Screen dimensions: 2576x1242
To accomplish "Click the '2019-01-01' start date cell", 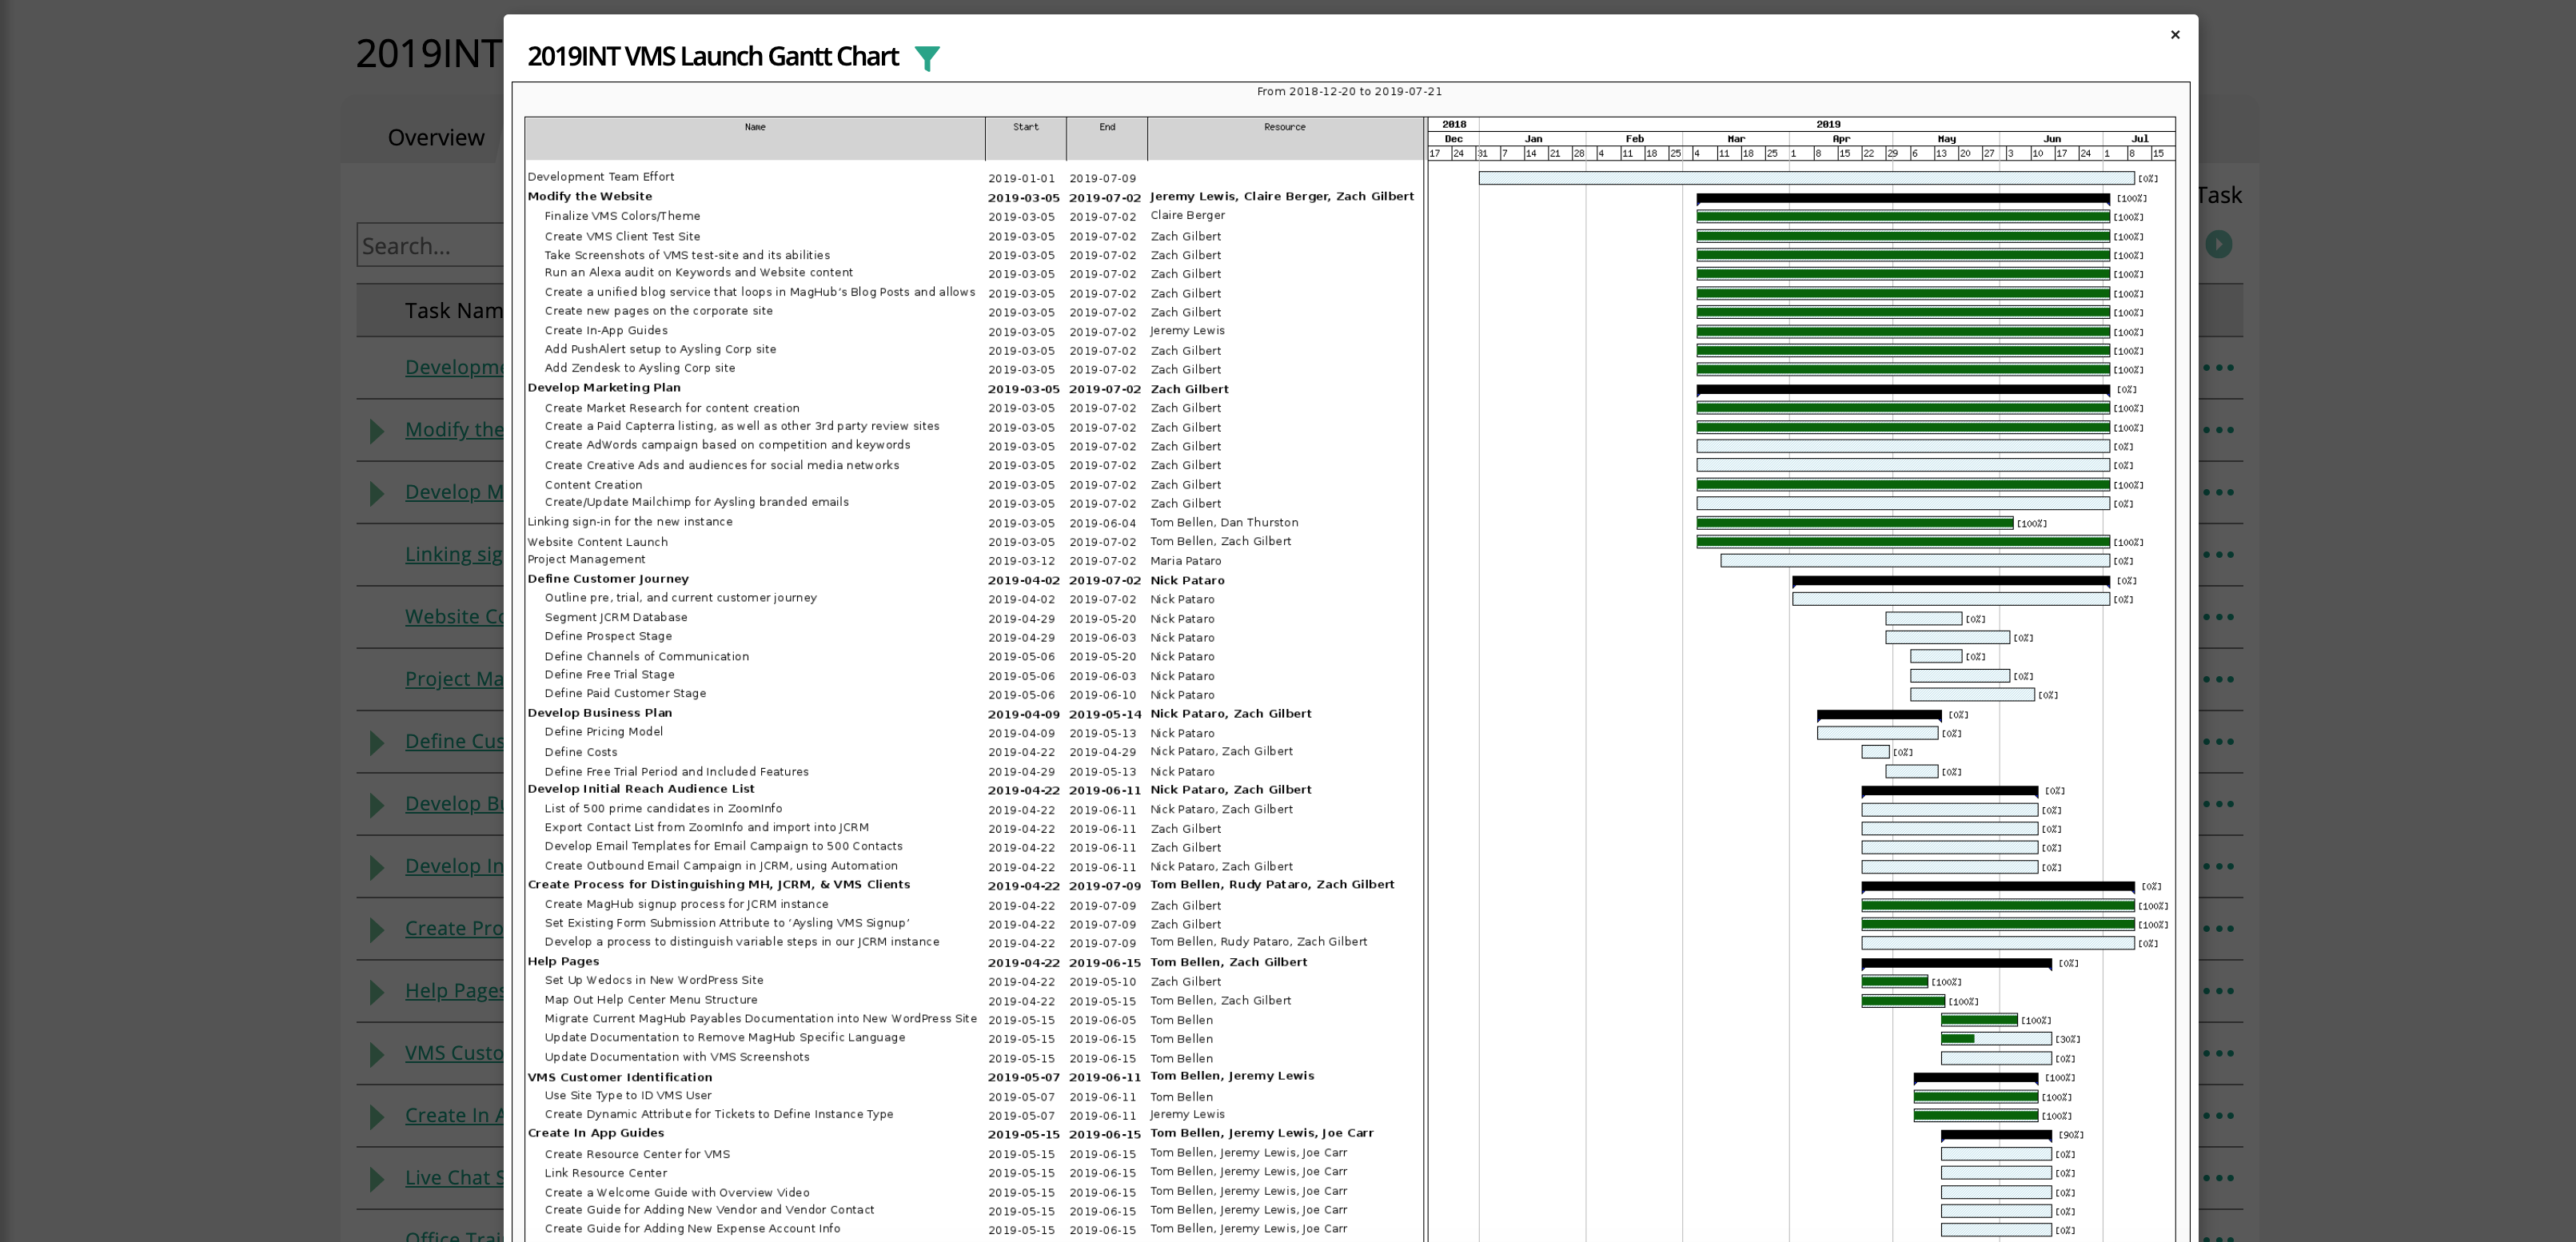I will pos(1021,179).
